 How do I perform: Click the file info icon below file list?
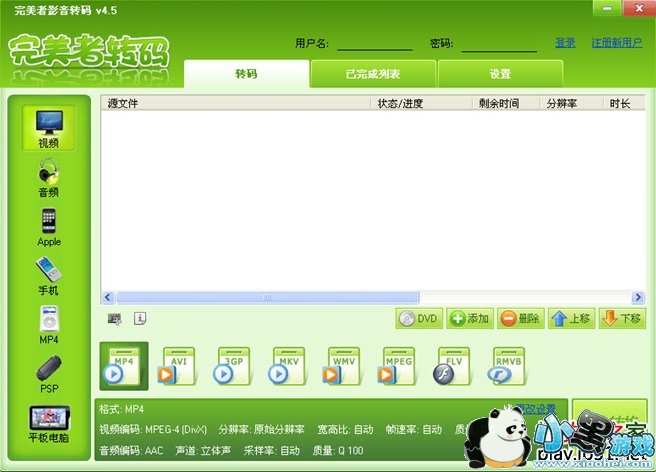(x=140, y=319)
